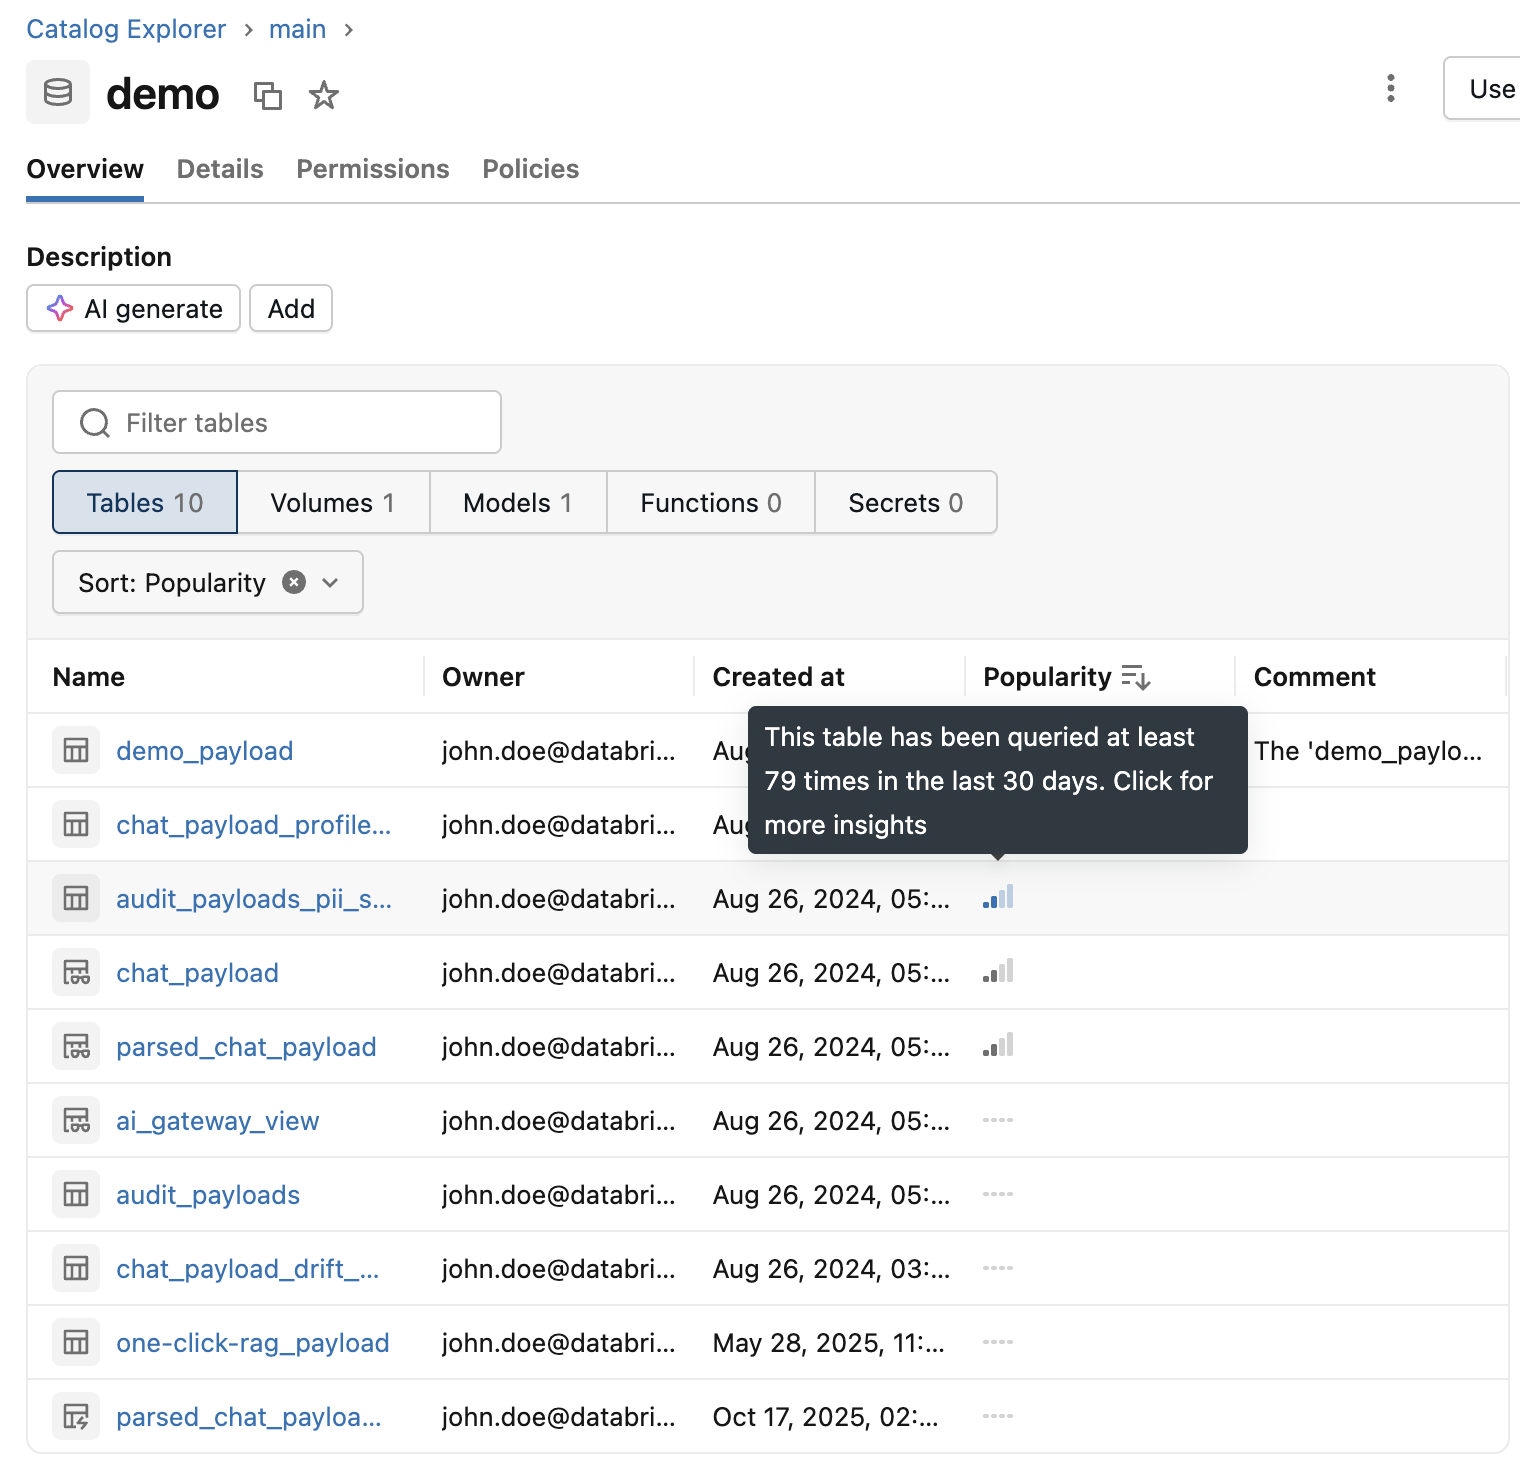
Task: Star the demo schema as favorite
Action: click(x=324, y=96)
